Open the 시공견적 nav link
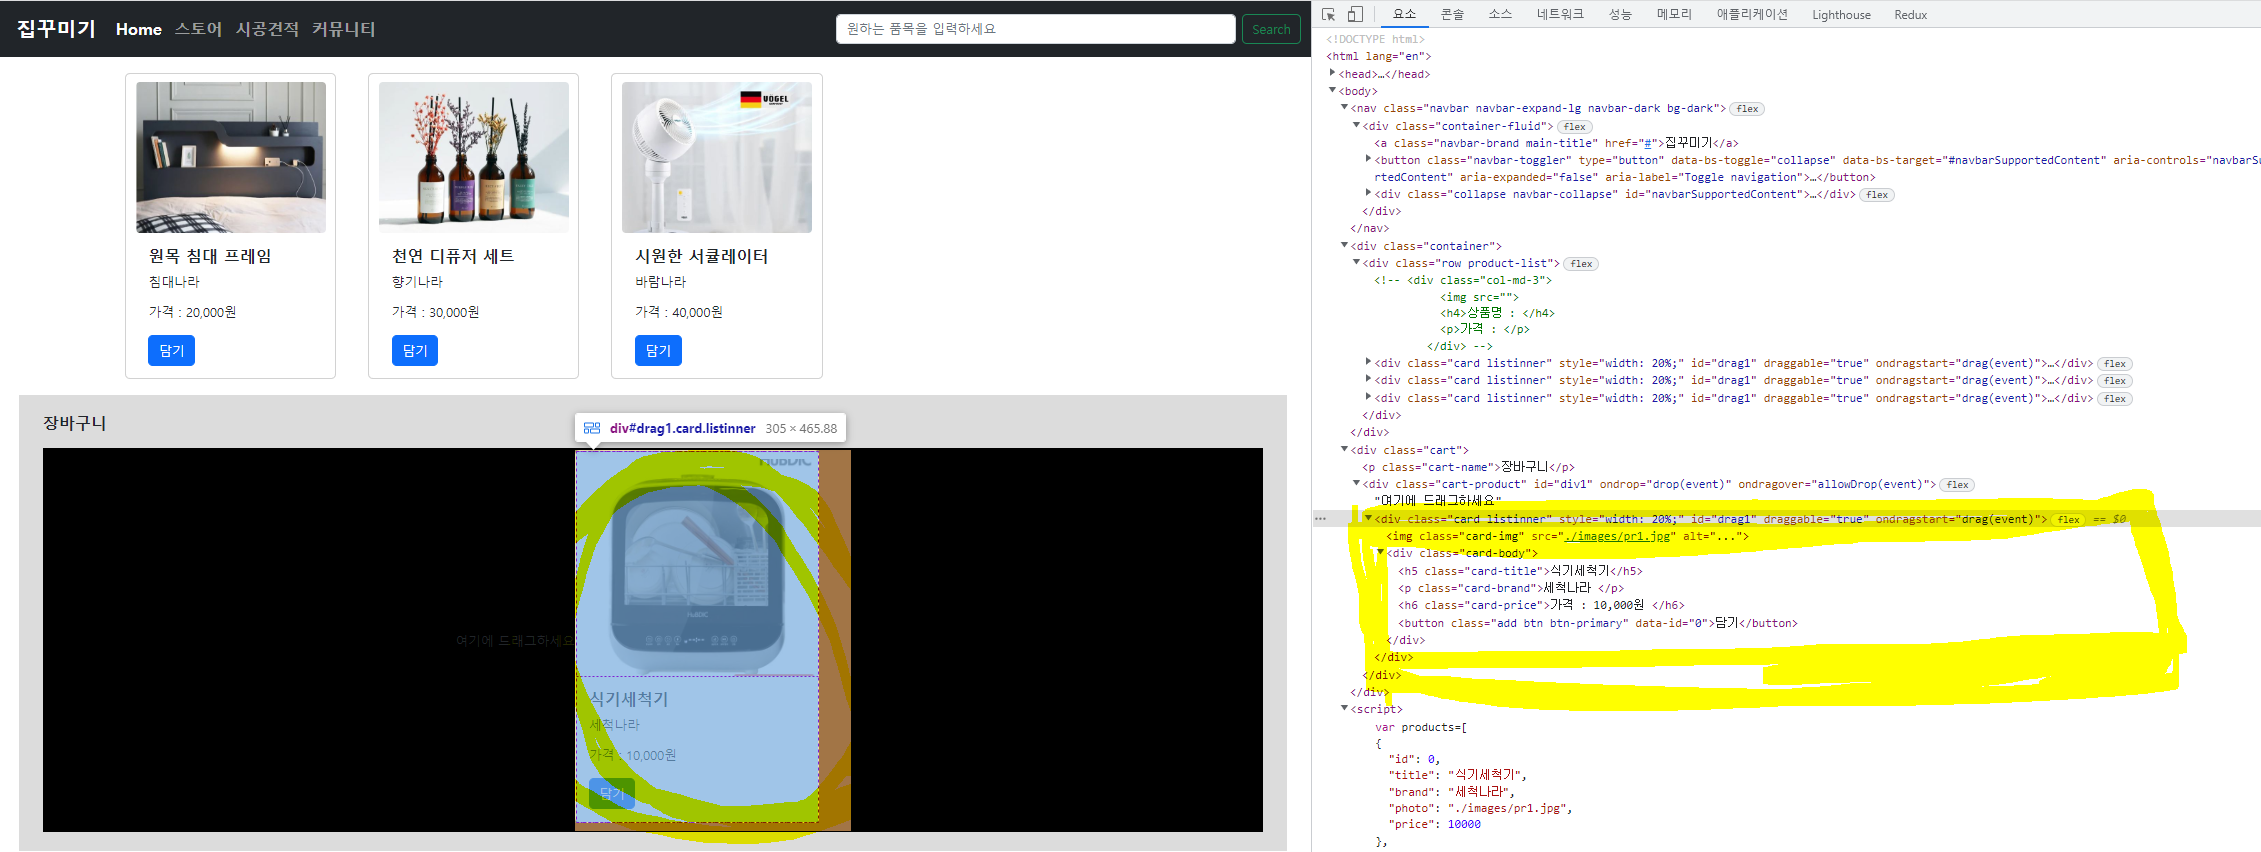The image size is (2261, 852). [x=267, y=29]
